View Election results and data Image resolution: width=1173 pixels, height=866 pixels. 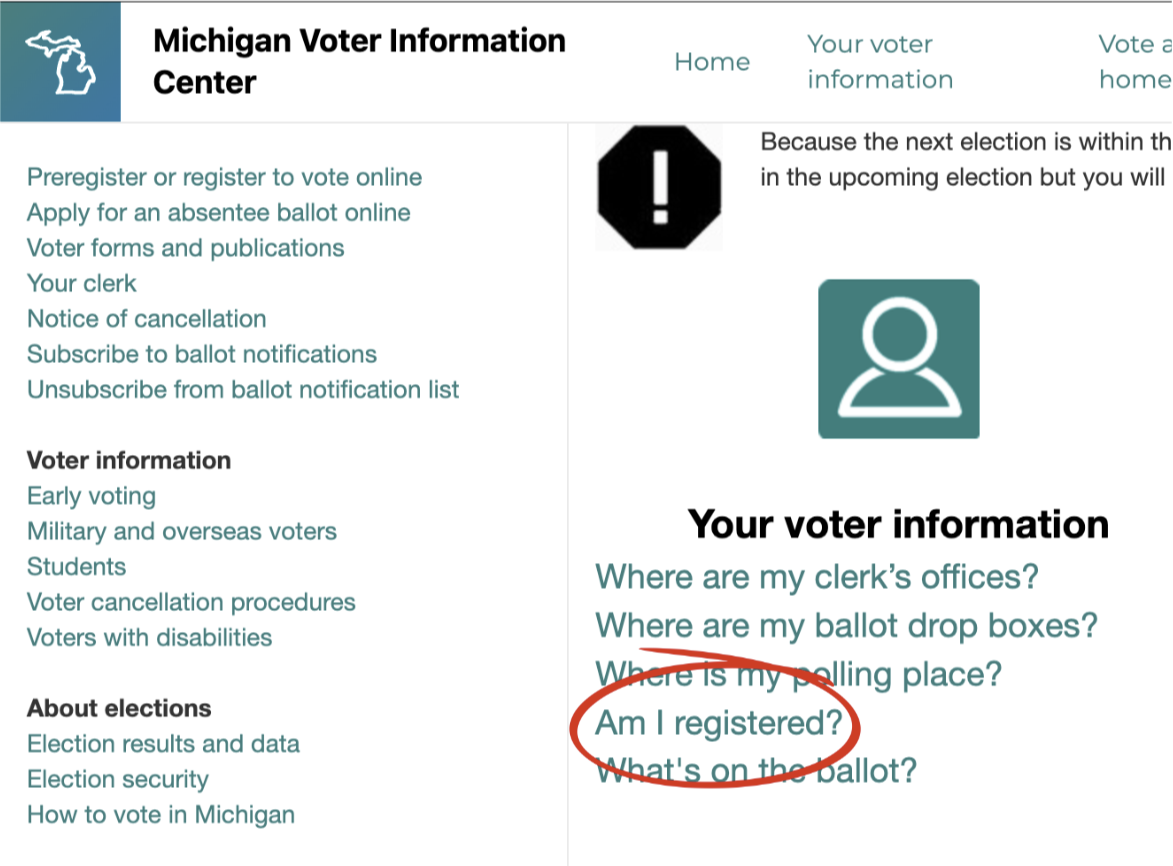coord(163,744)
